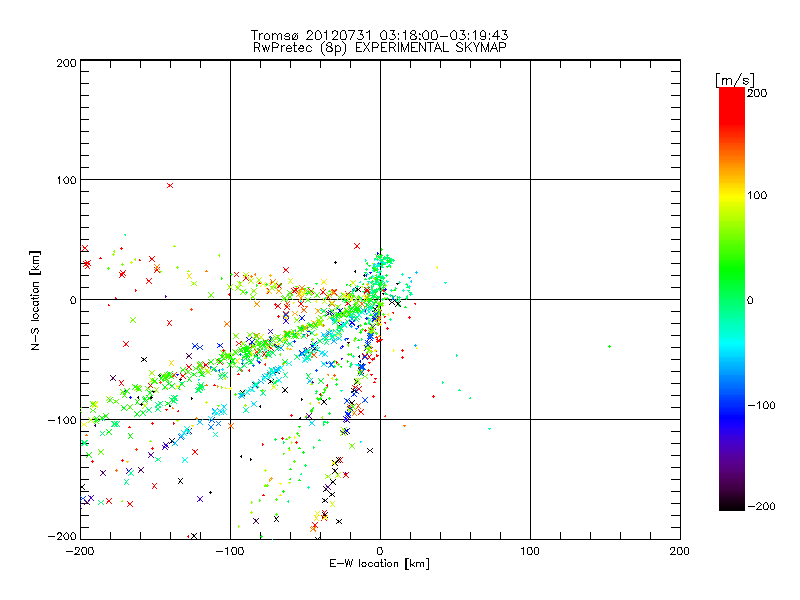Click the y-axis tick label 100
This screenshot has width=800, height=600.
point(64,180)
